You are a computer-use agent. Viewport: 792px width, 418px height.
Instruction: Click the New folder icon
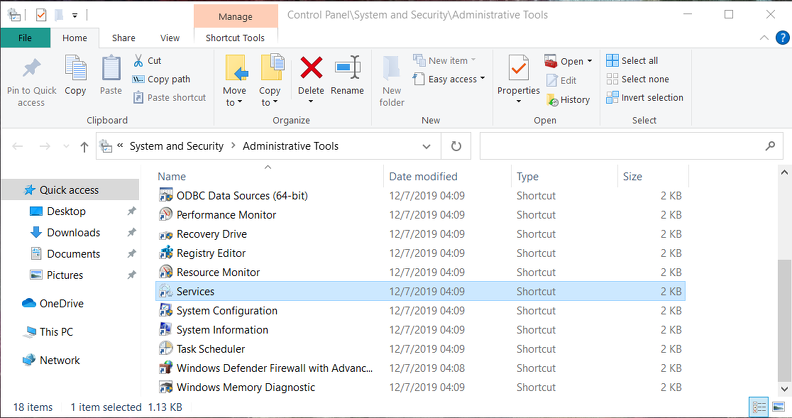click(x=391, y=68)
